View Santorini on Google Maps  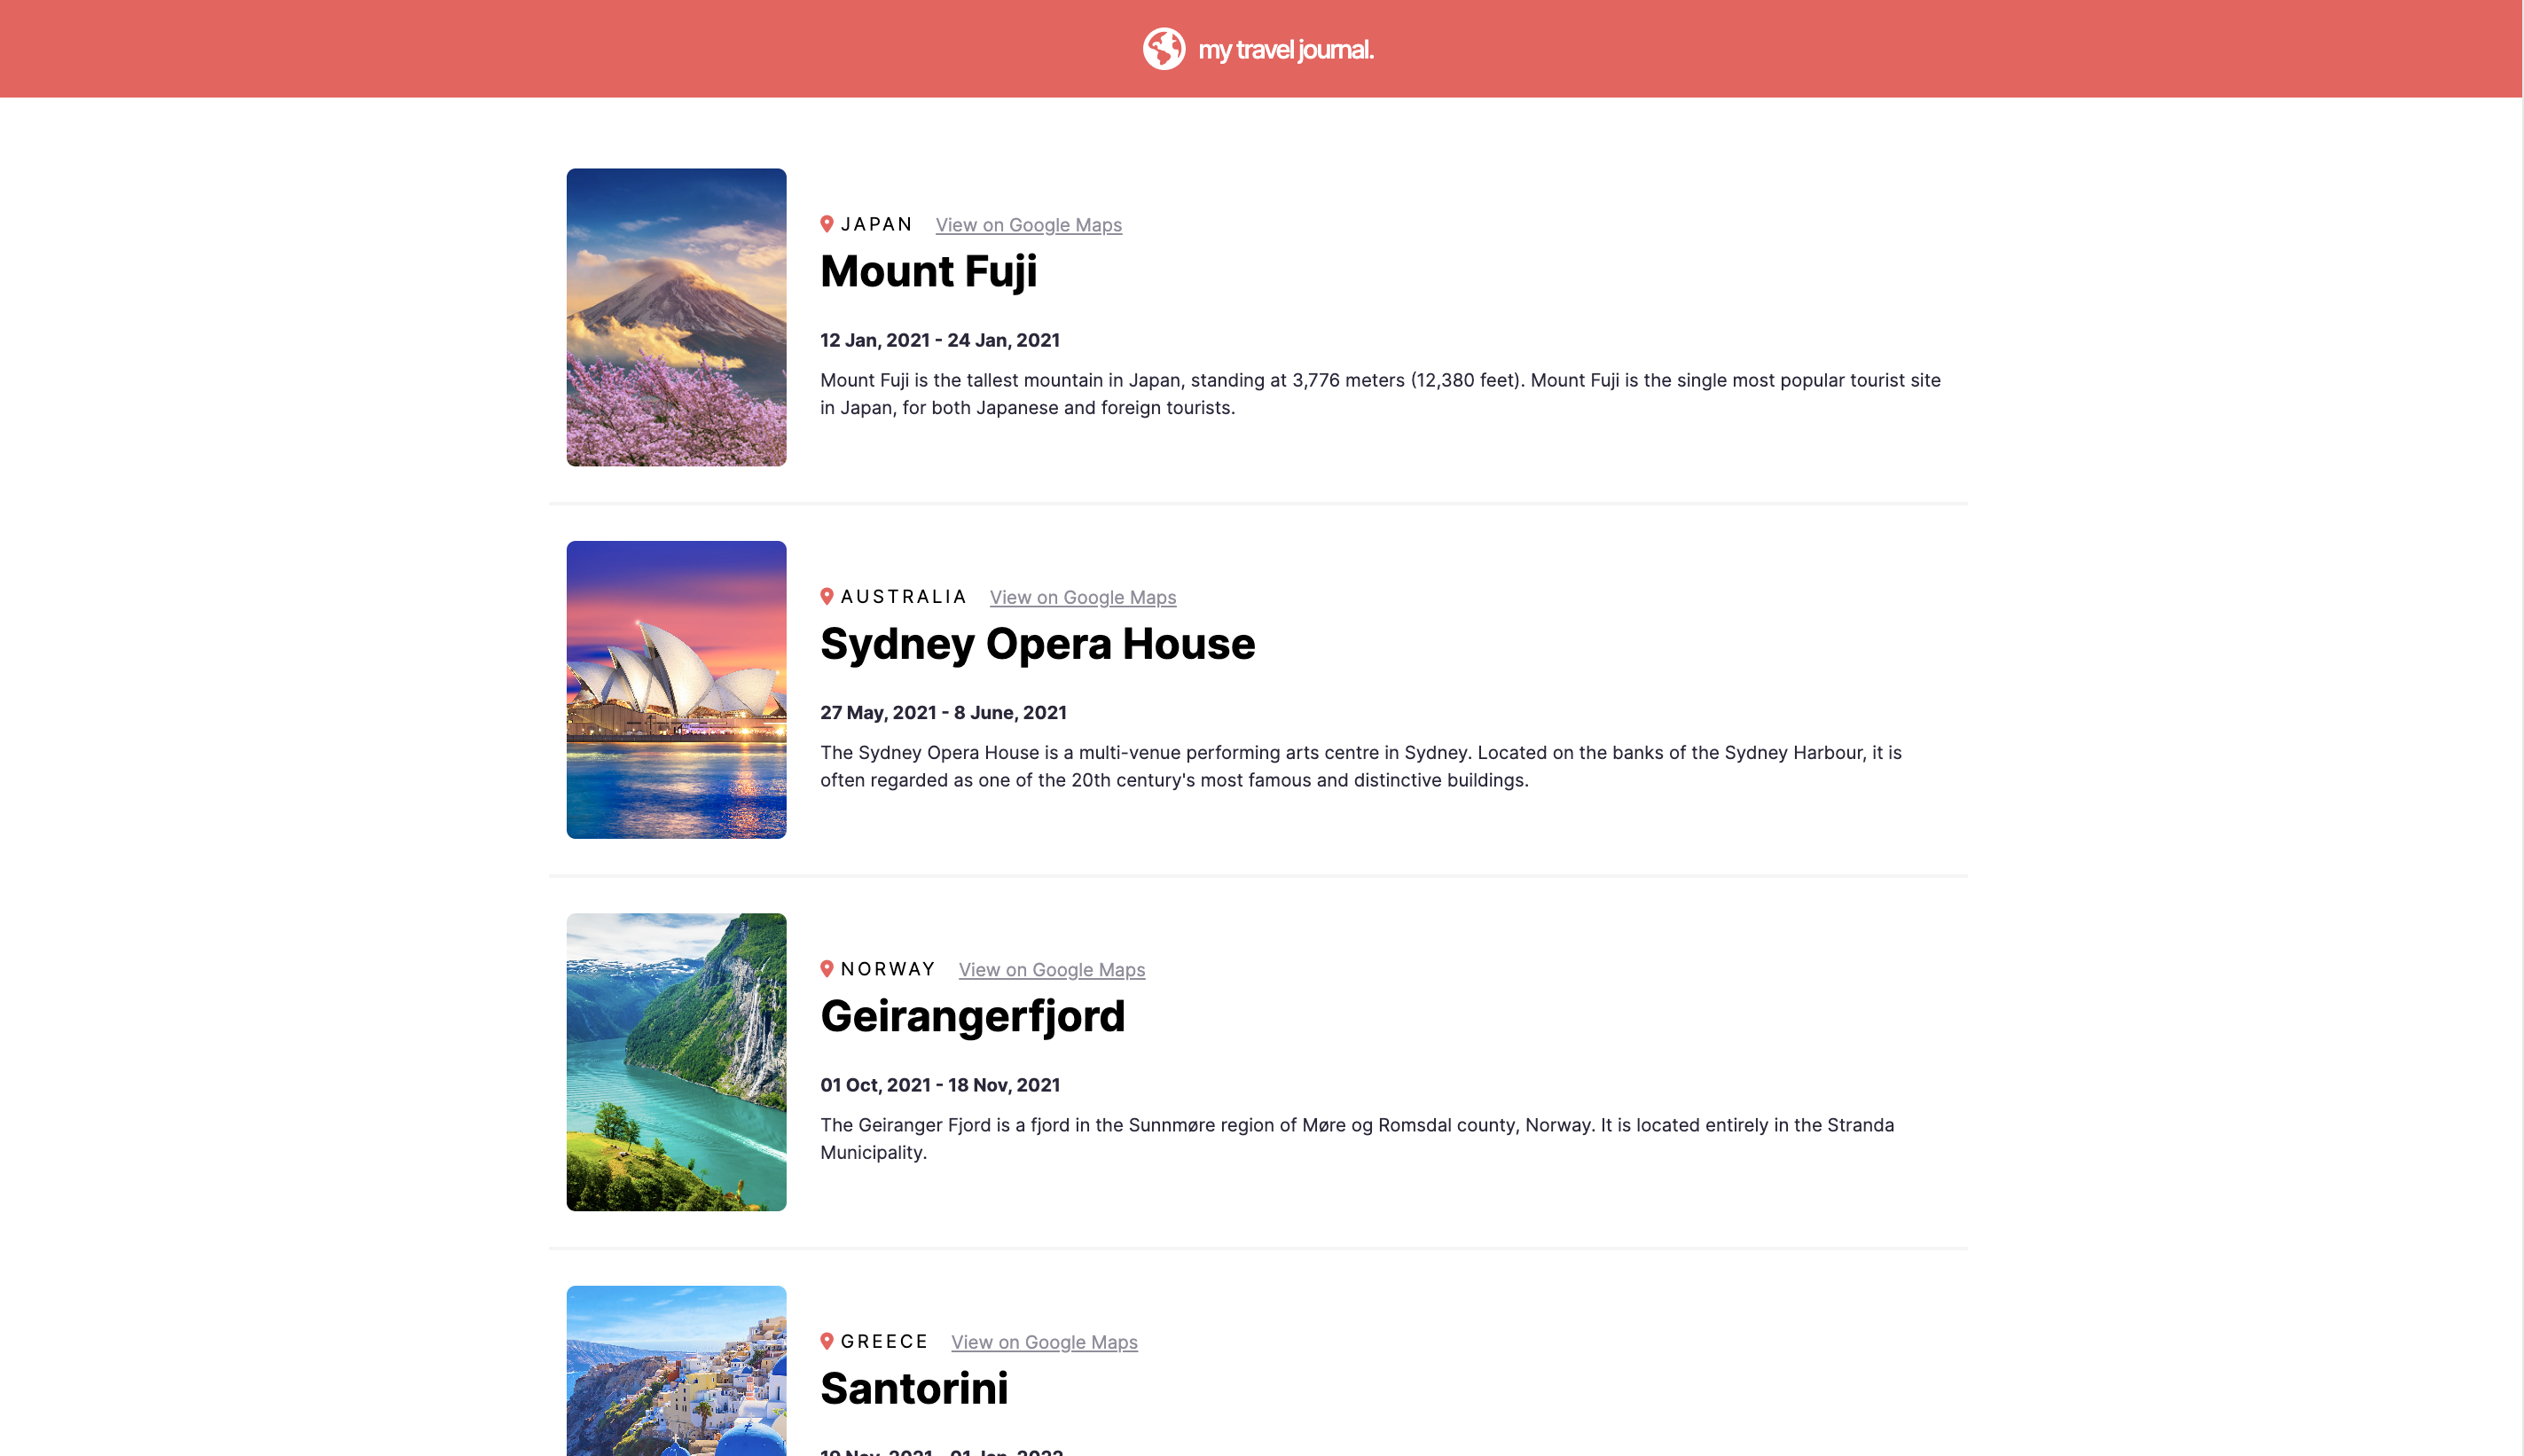tap(1044, 1342)
